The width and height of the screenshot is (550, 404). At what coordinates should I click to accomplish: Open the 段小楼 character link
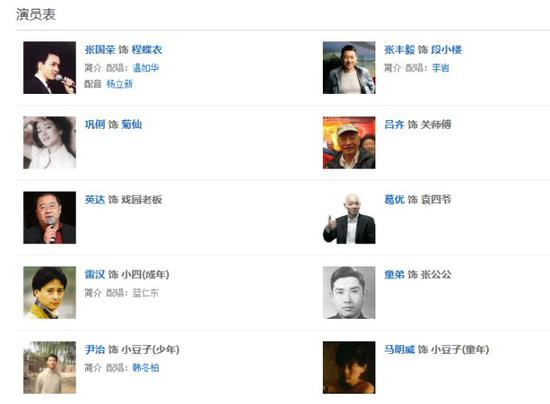click(x=447, y=50)
